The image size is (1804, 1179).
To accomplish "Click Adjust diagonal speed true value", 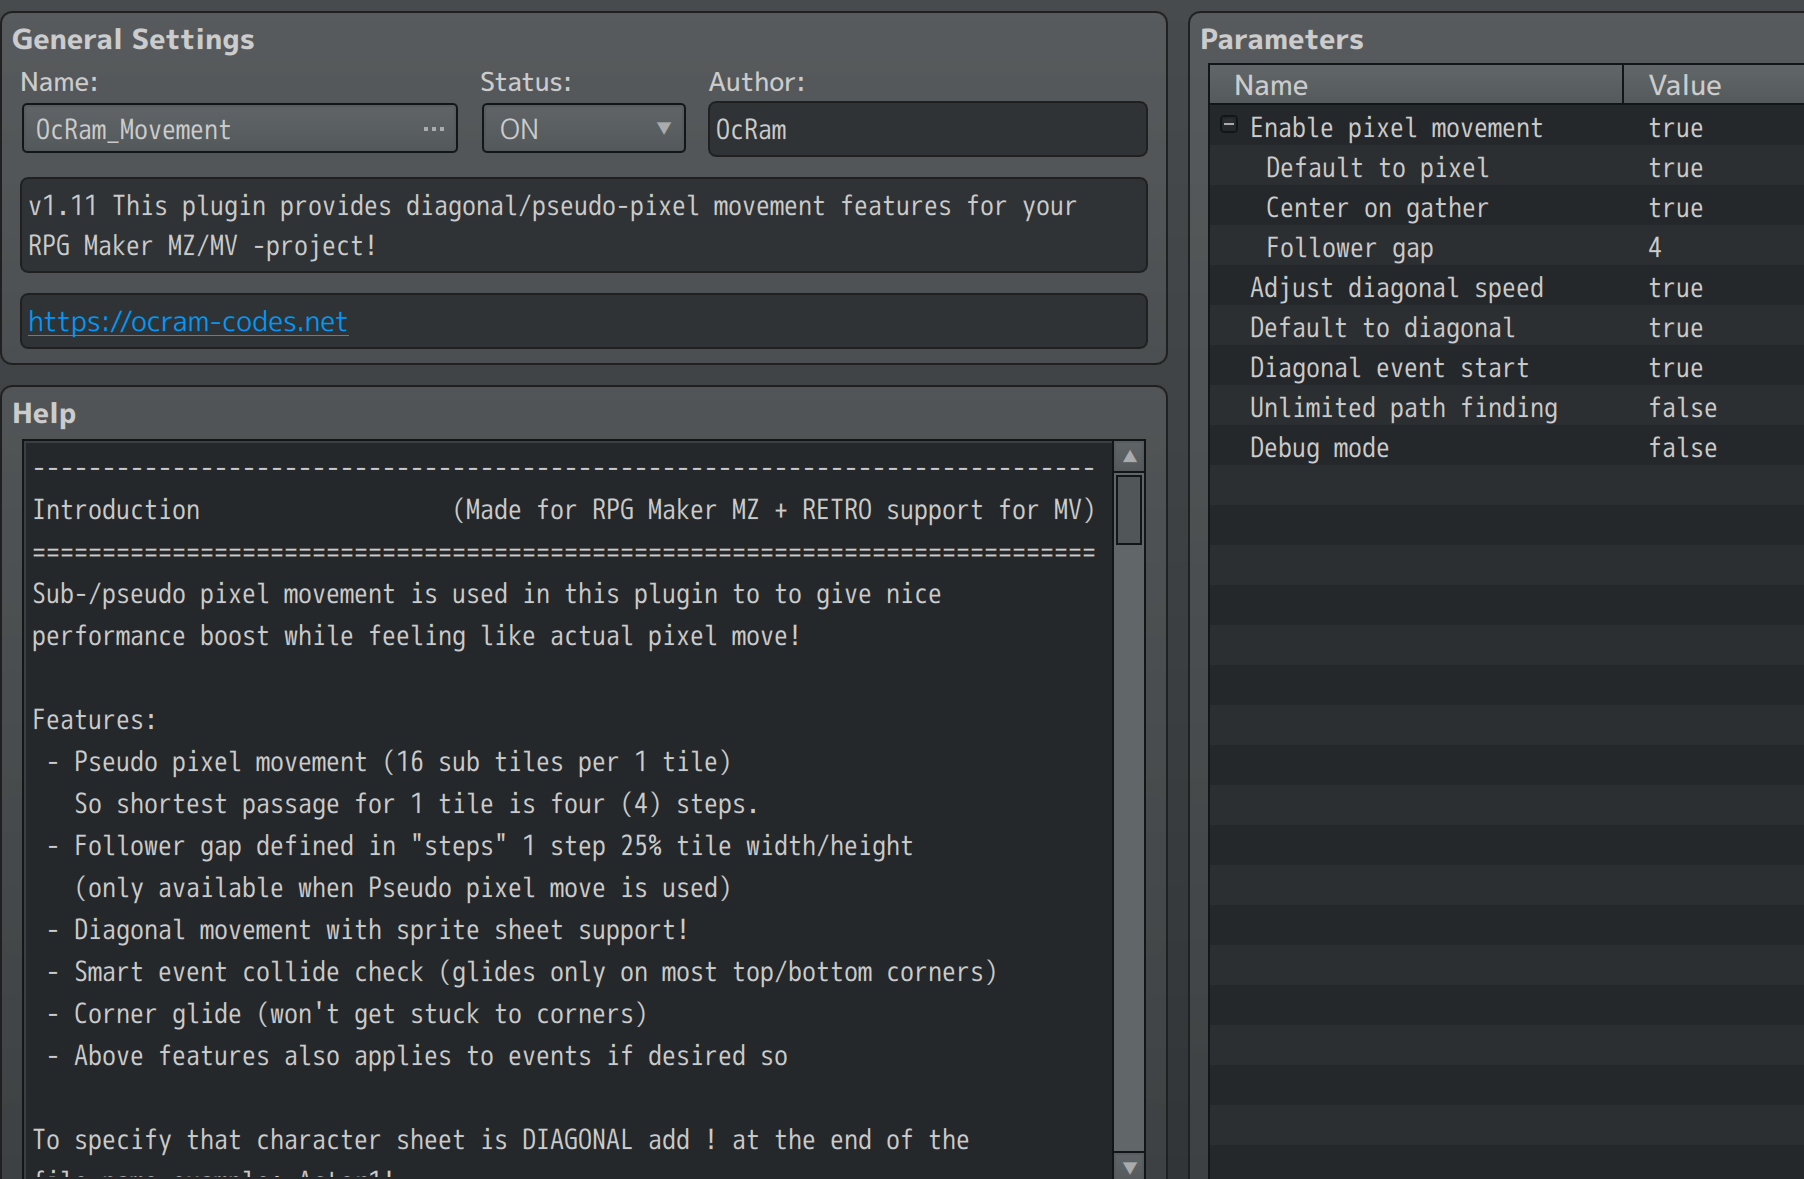I will pos(1676,287).
